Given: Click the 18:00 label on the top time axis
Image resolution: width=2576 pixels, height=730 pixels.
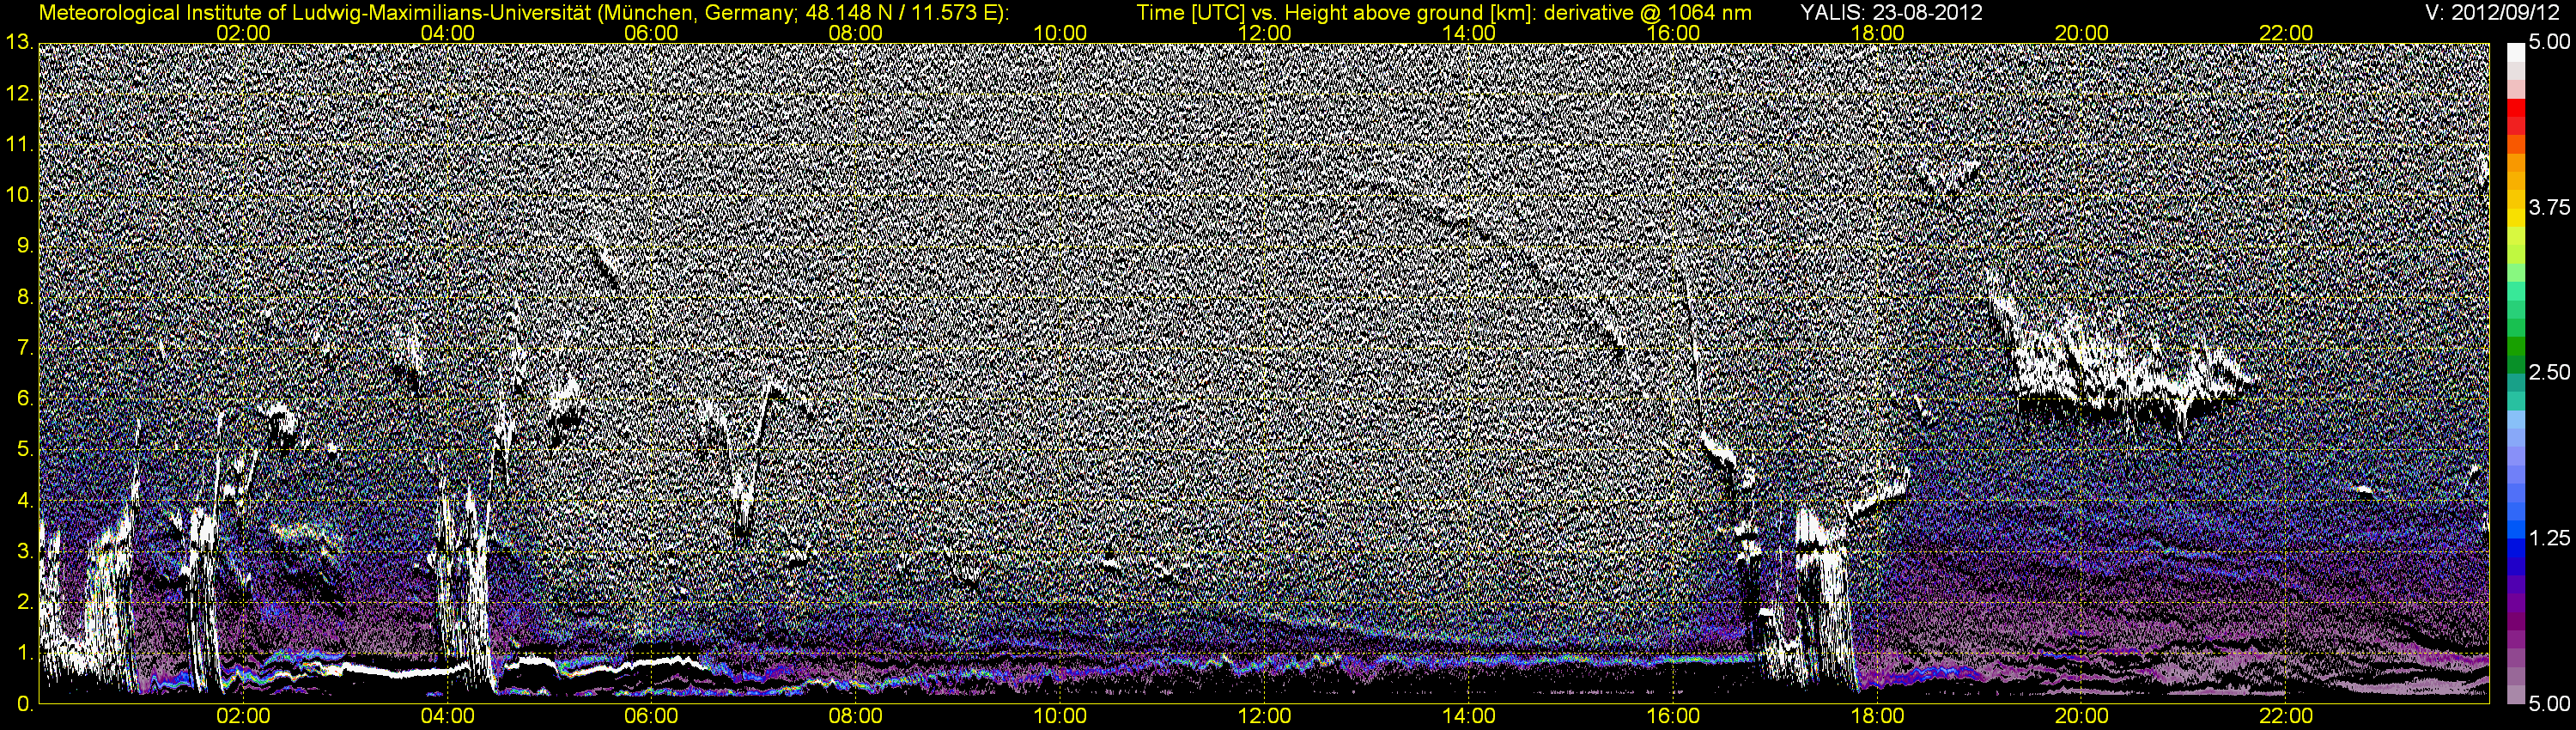Looking at the screenshot, I should click(1877, 33).
